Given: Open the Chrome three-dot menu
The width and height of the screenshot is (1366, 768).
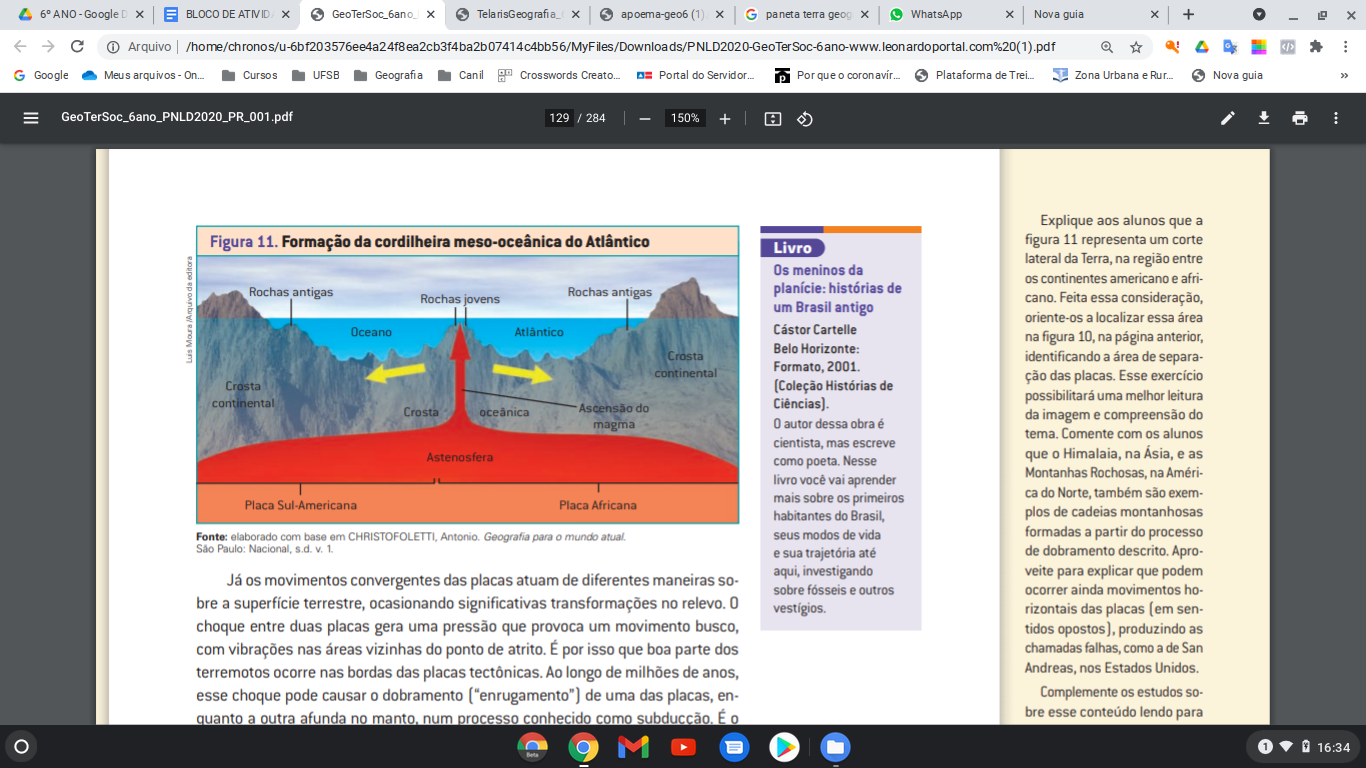Looking at the screenshot, I should [x=1345, y=47].
